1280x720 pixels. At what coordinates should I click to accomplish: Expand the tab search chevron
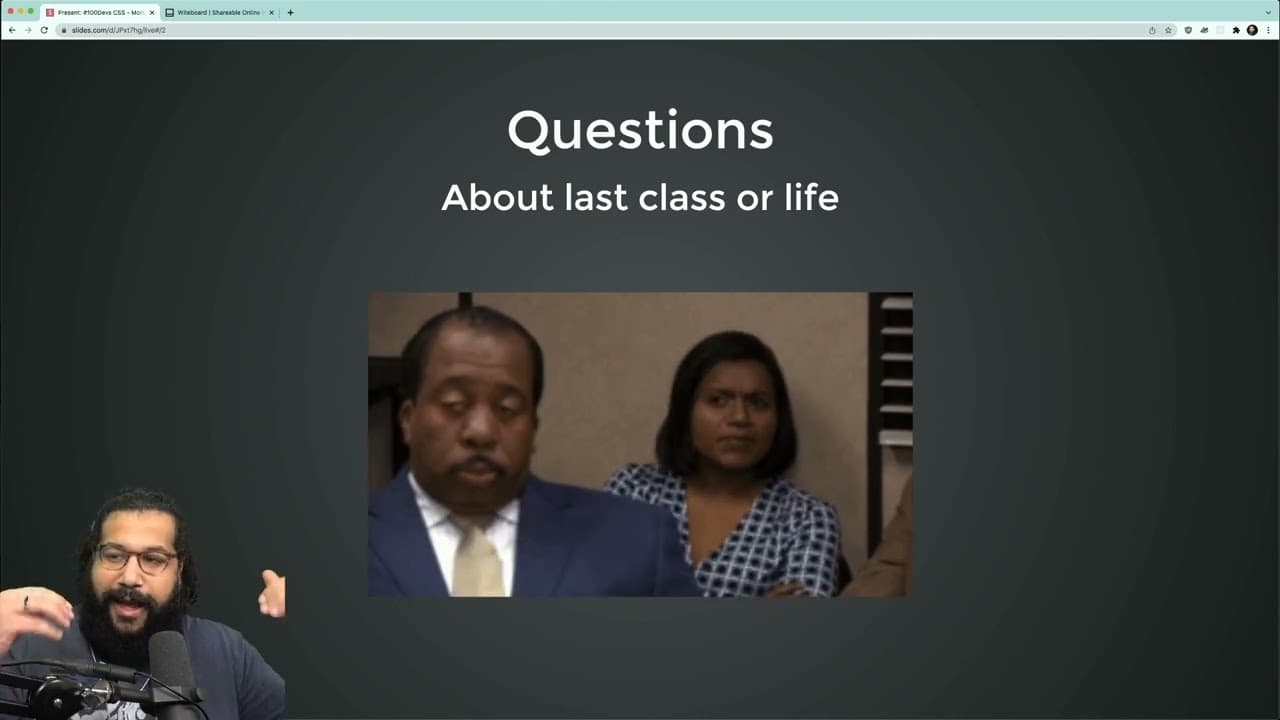(x=1268, y=12)
